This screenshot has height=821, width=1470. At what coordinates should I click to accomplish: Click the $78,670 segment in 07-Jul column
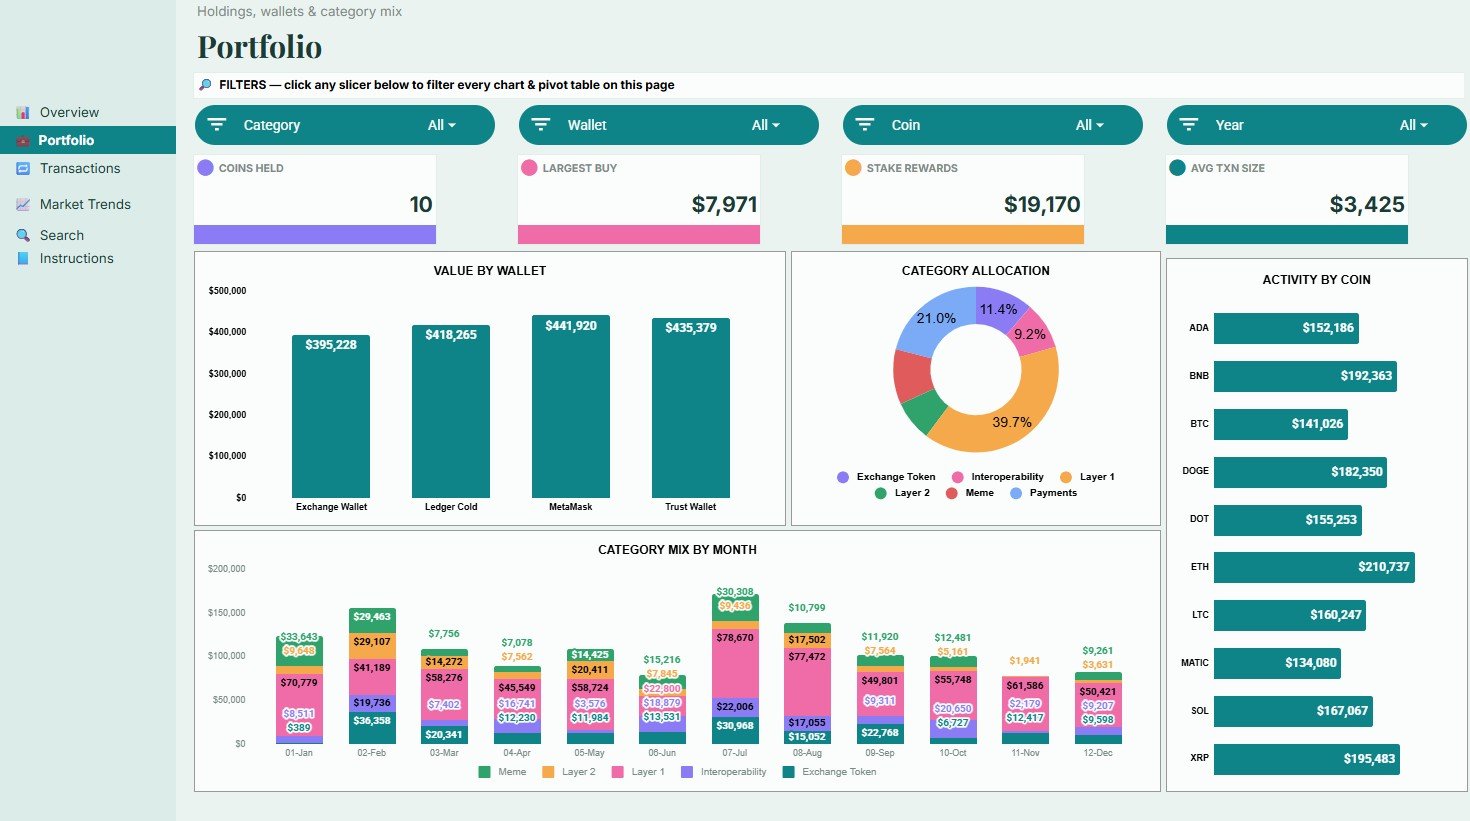coord(735,663)
